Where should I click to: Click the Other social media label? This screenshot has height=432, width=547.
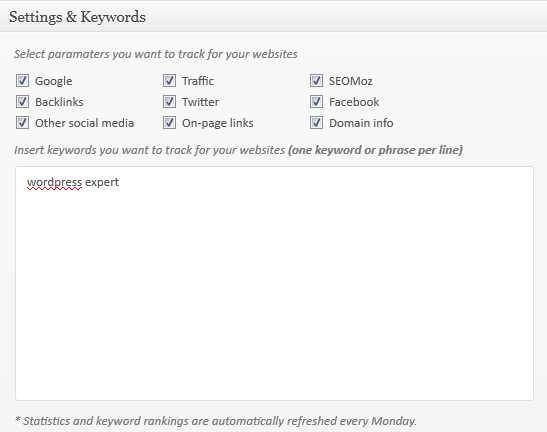(84, 123)
